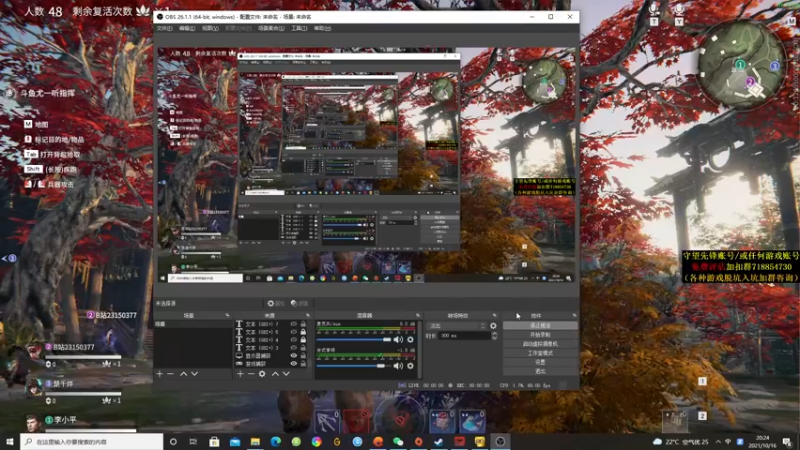Add a new source with the Sources plus icon
This screenshot has width=800, height=450.
coord(240,374)
